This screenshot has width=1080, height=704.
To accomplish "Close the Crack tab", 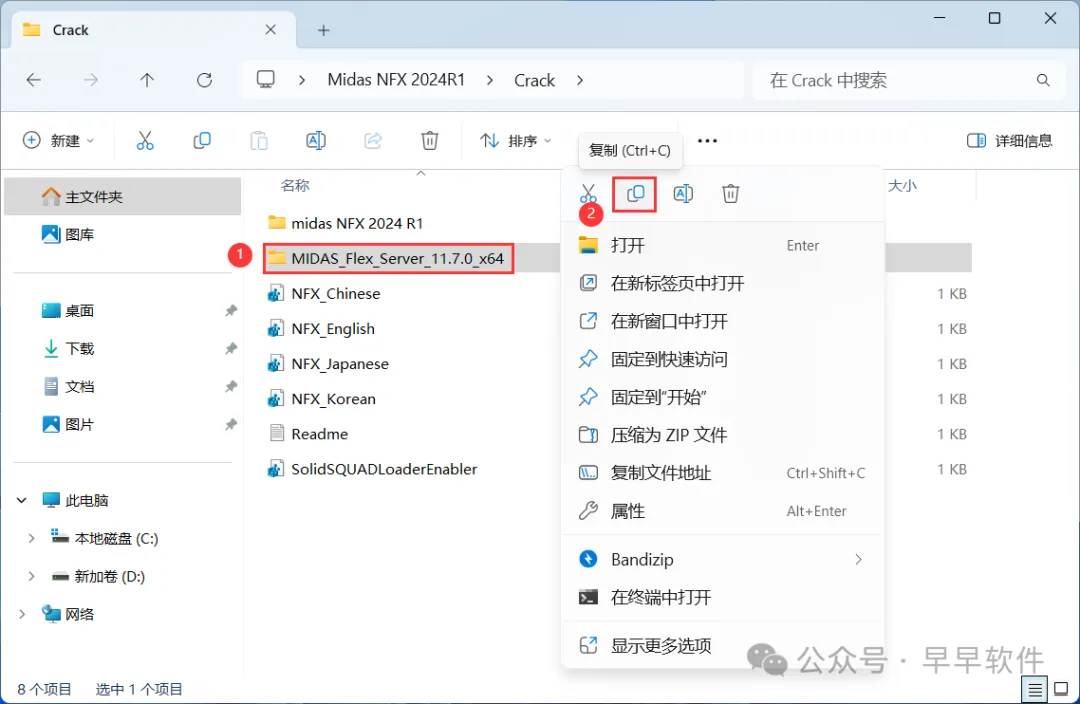I will (271, 30).
